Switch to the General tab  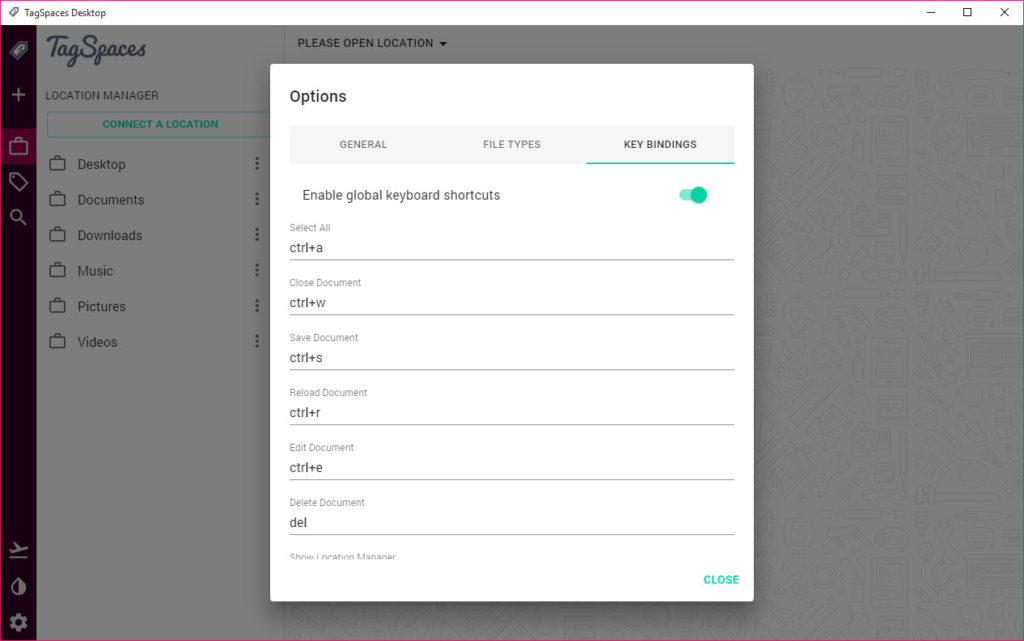coord(363,144)
